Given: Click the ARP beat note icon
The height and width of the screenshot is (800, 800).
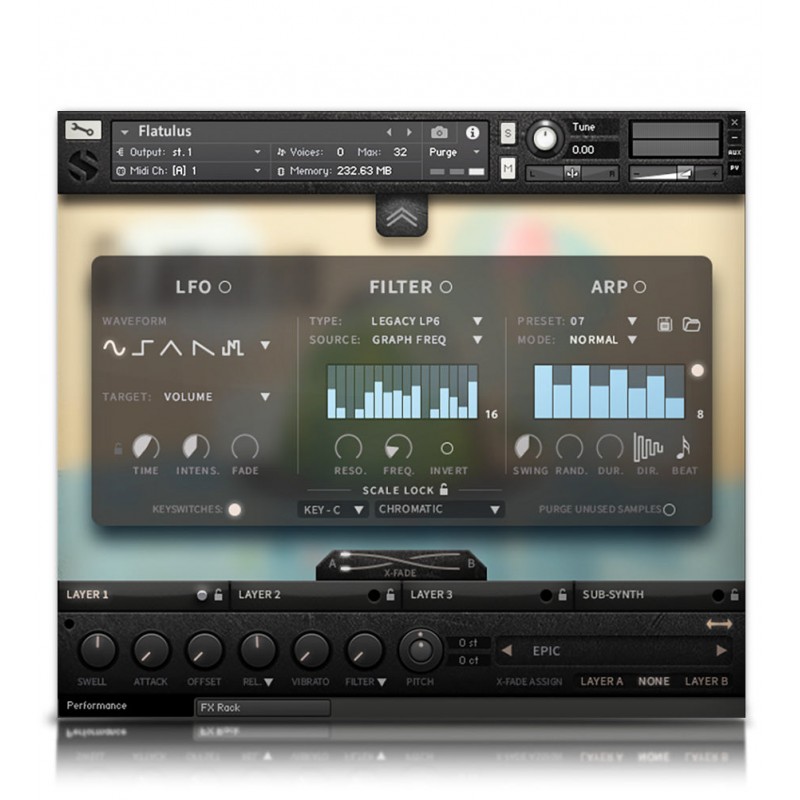Looking at the screenshot, I should tap(683, 447).
